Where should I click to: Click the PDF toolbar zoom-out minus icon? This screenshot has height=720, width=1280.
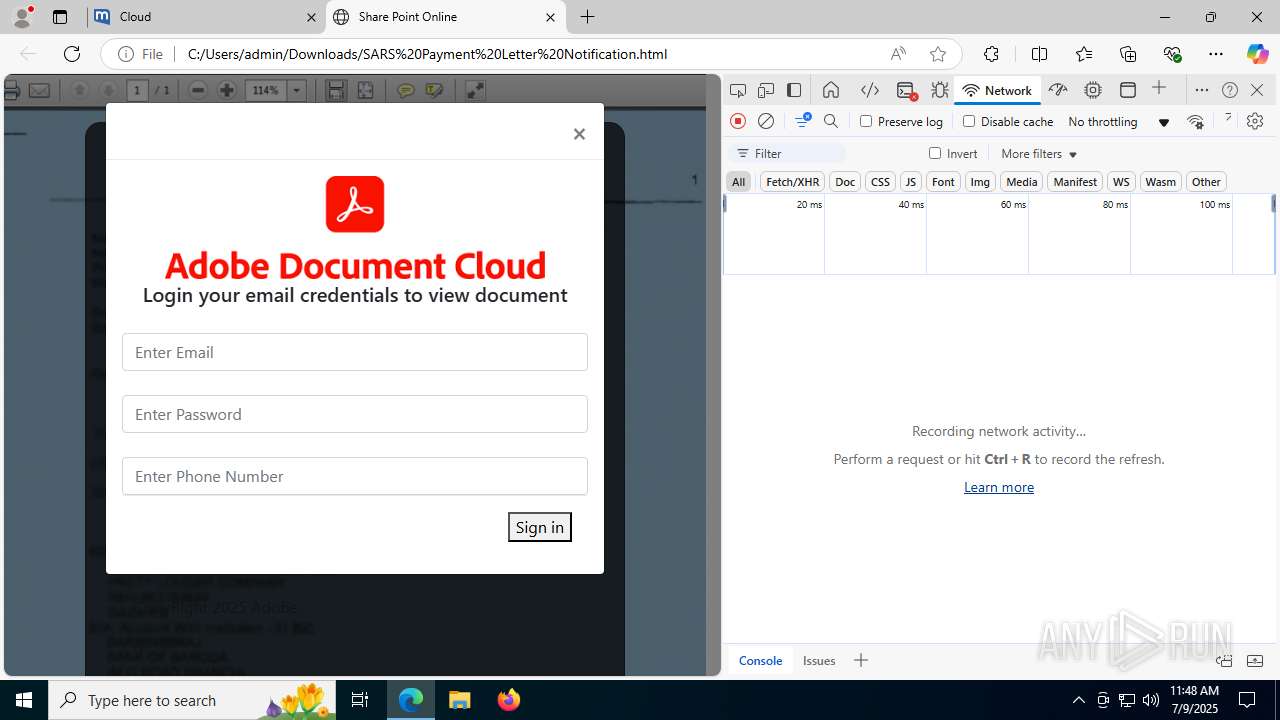[198, 90]
